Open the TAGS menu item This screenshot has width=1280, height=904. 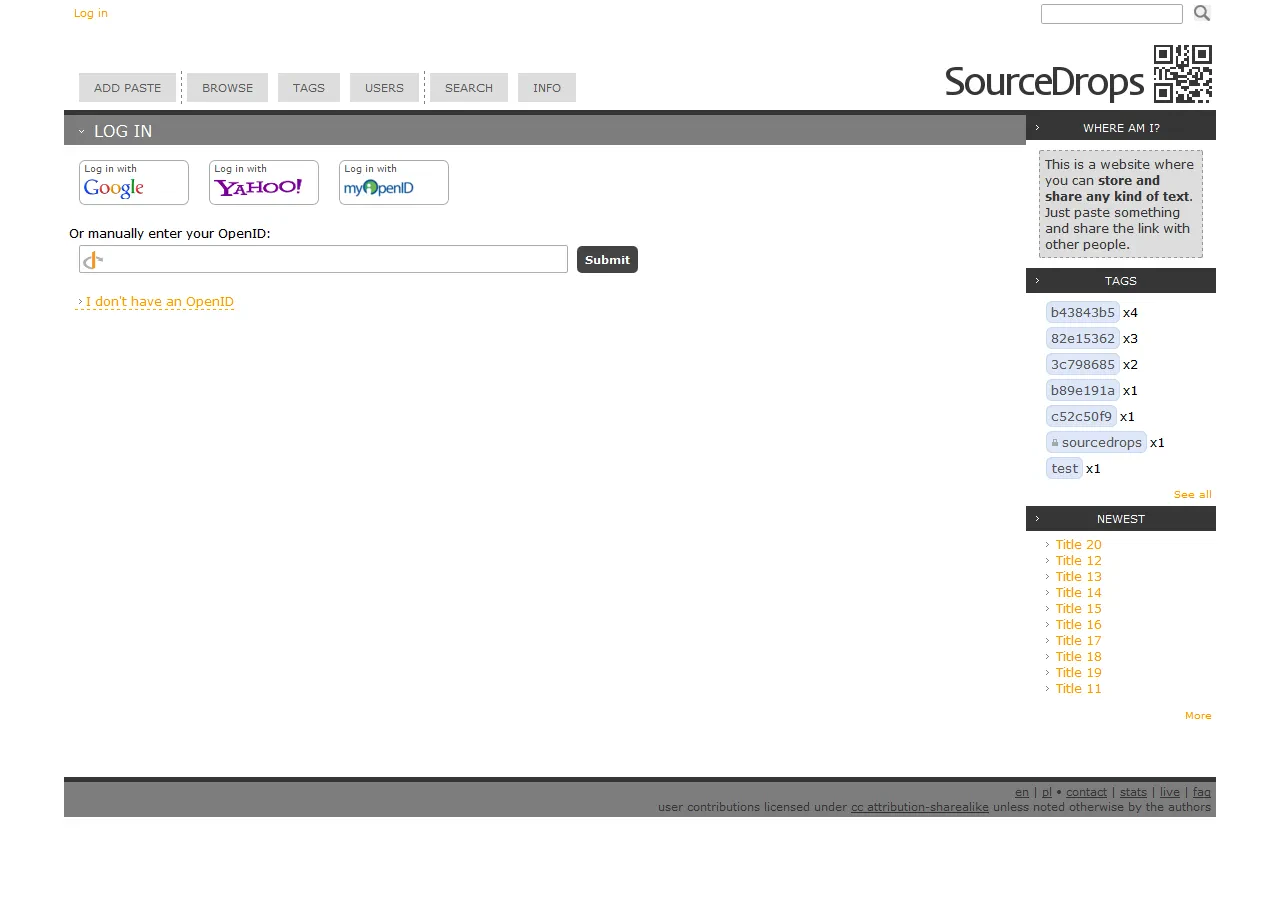(x=309, y=88)
